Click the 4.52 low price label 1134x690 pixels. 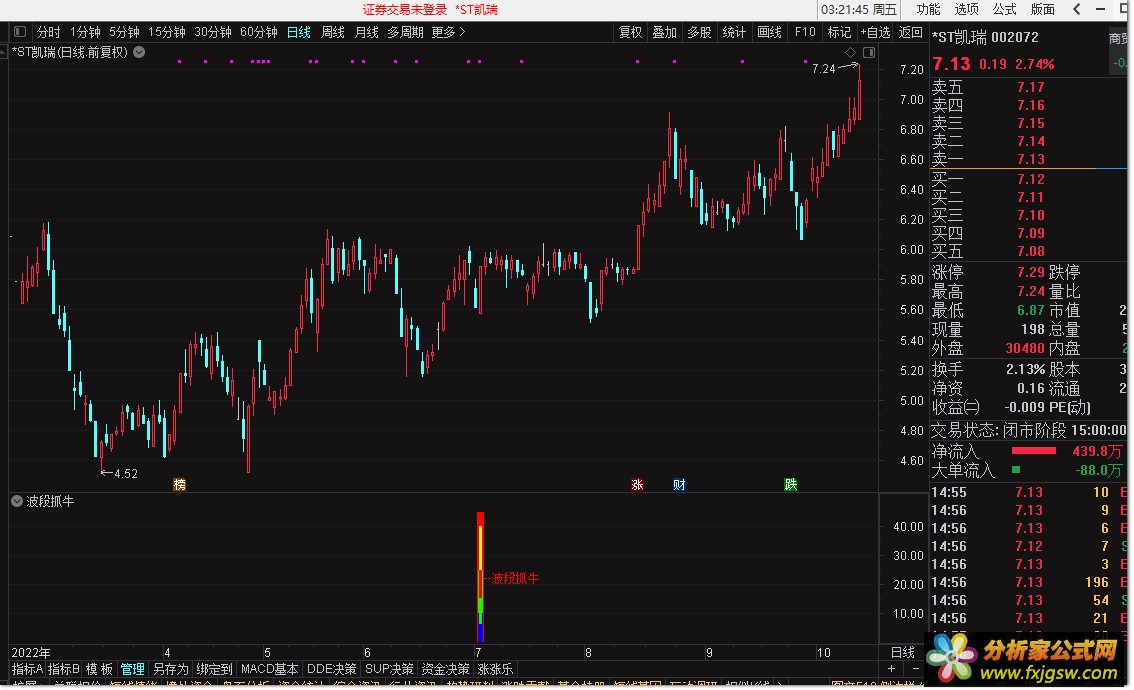click(126, 474)
